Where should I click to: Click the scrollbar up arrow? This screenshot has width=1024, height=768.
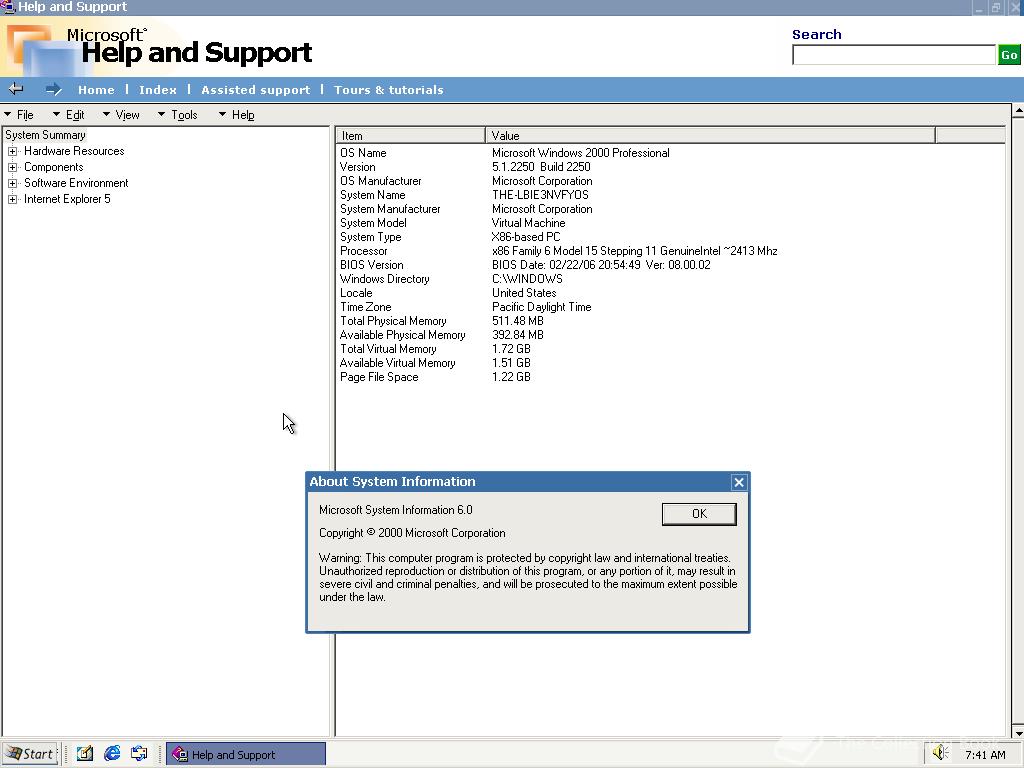[x=1017, y=112]
